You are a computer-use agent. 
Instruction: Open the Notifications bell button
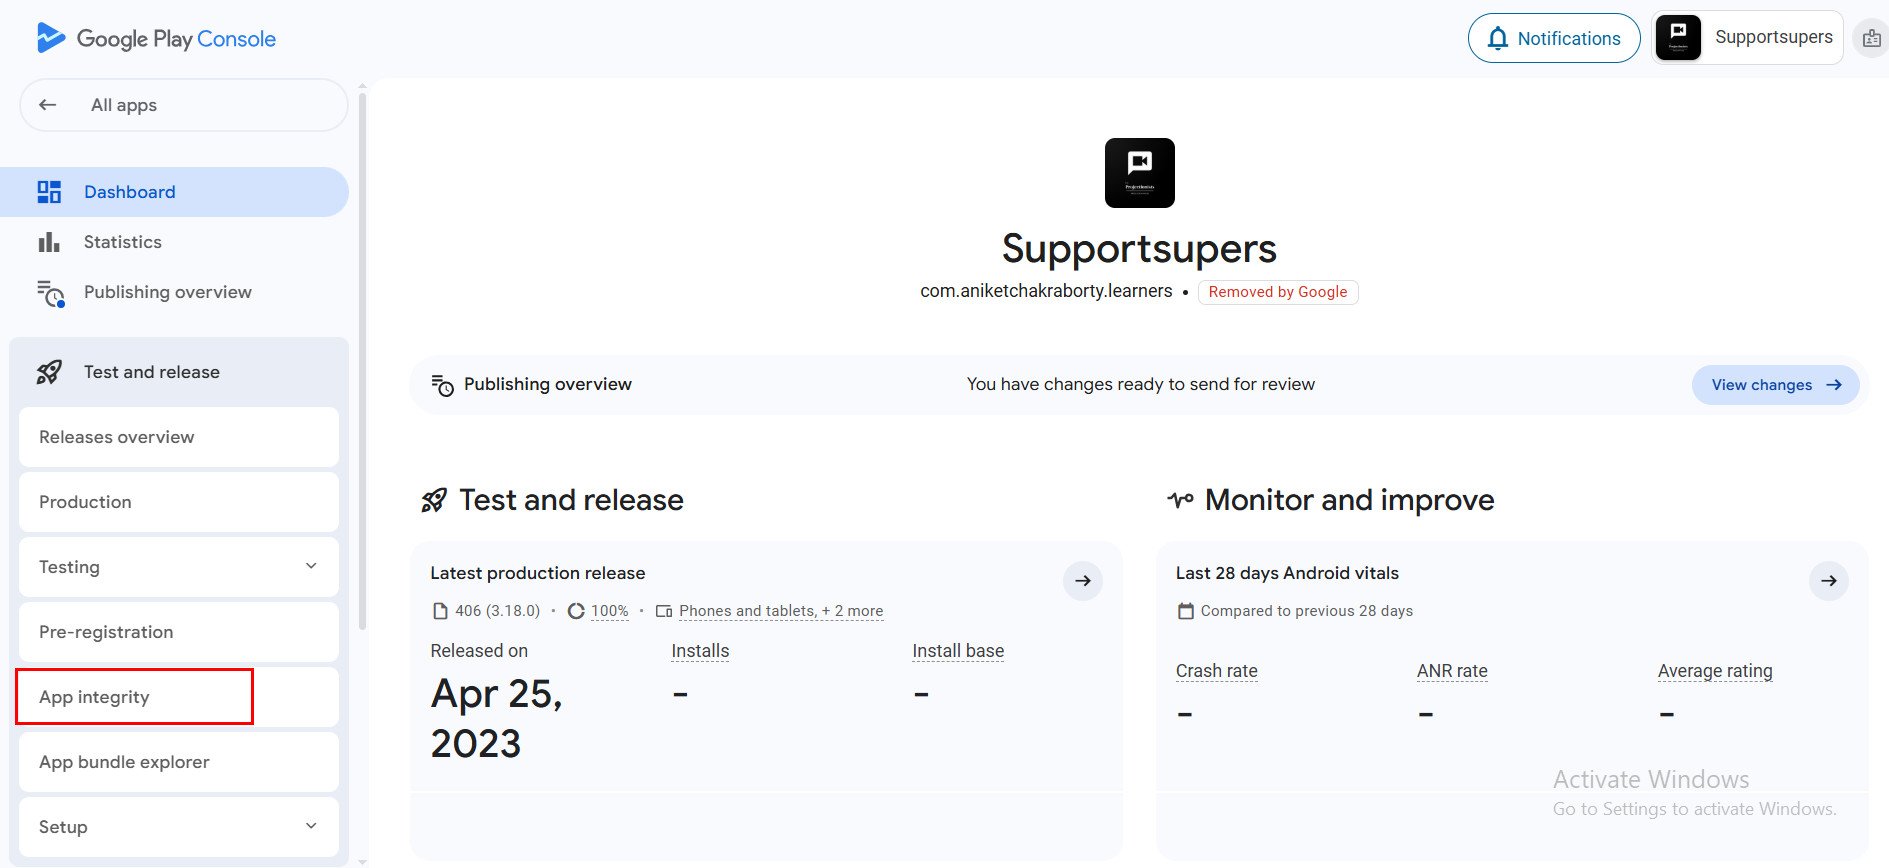(1553, 38)
